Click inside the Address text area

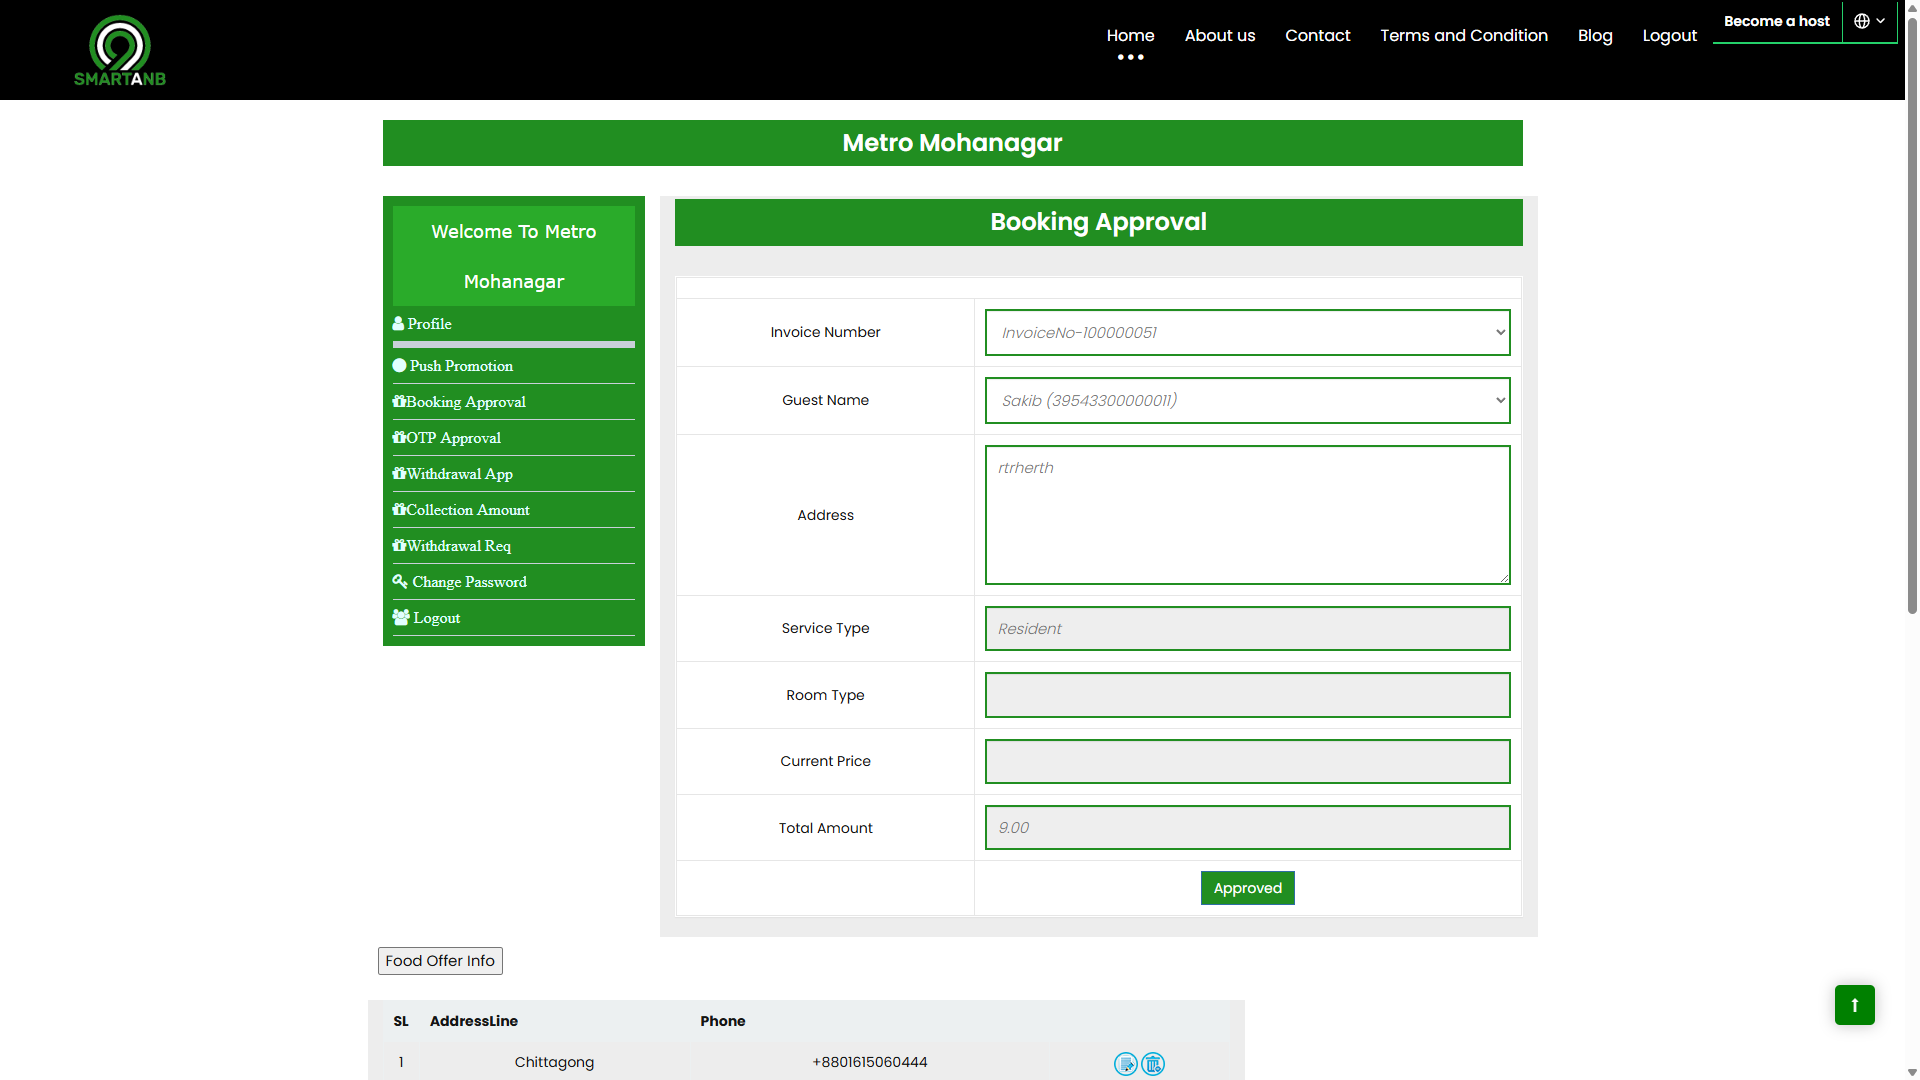[1246, 515]
